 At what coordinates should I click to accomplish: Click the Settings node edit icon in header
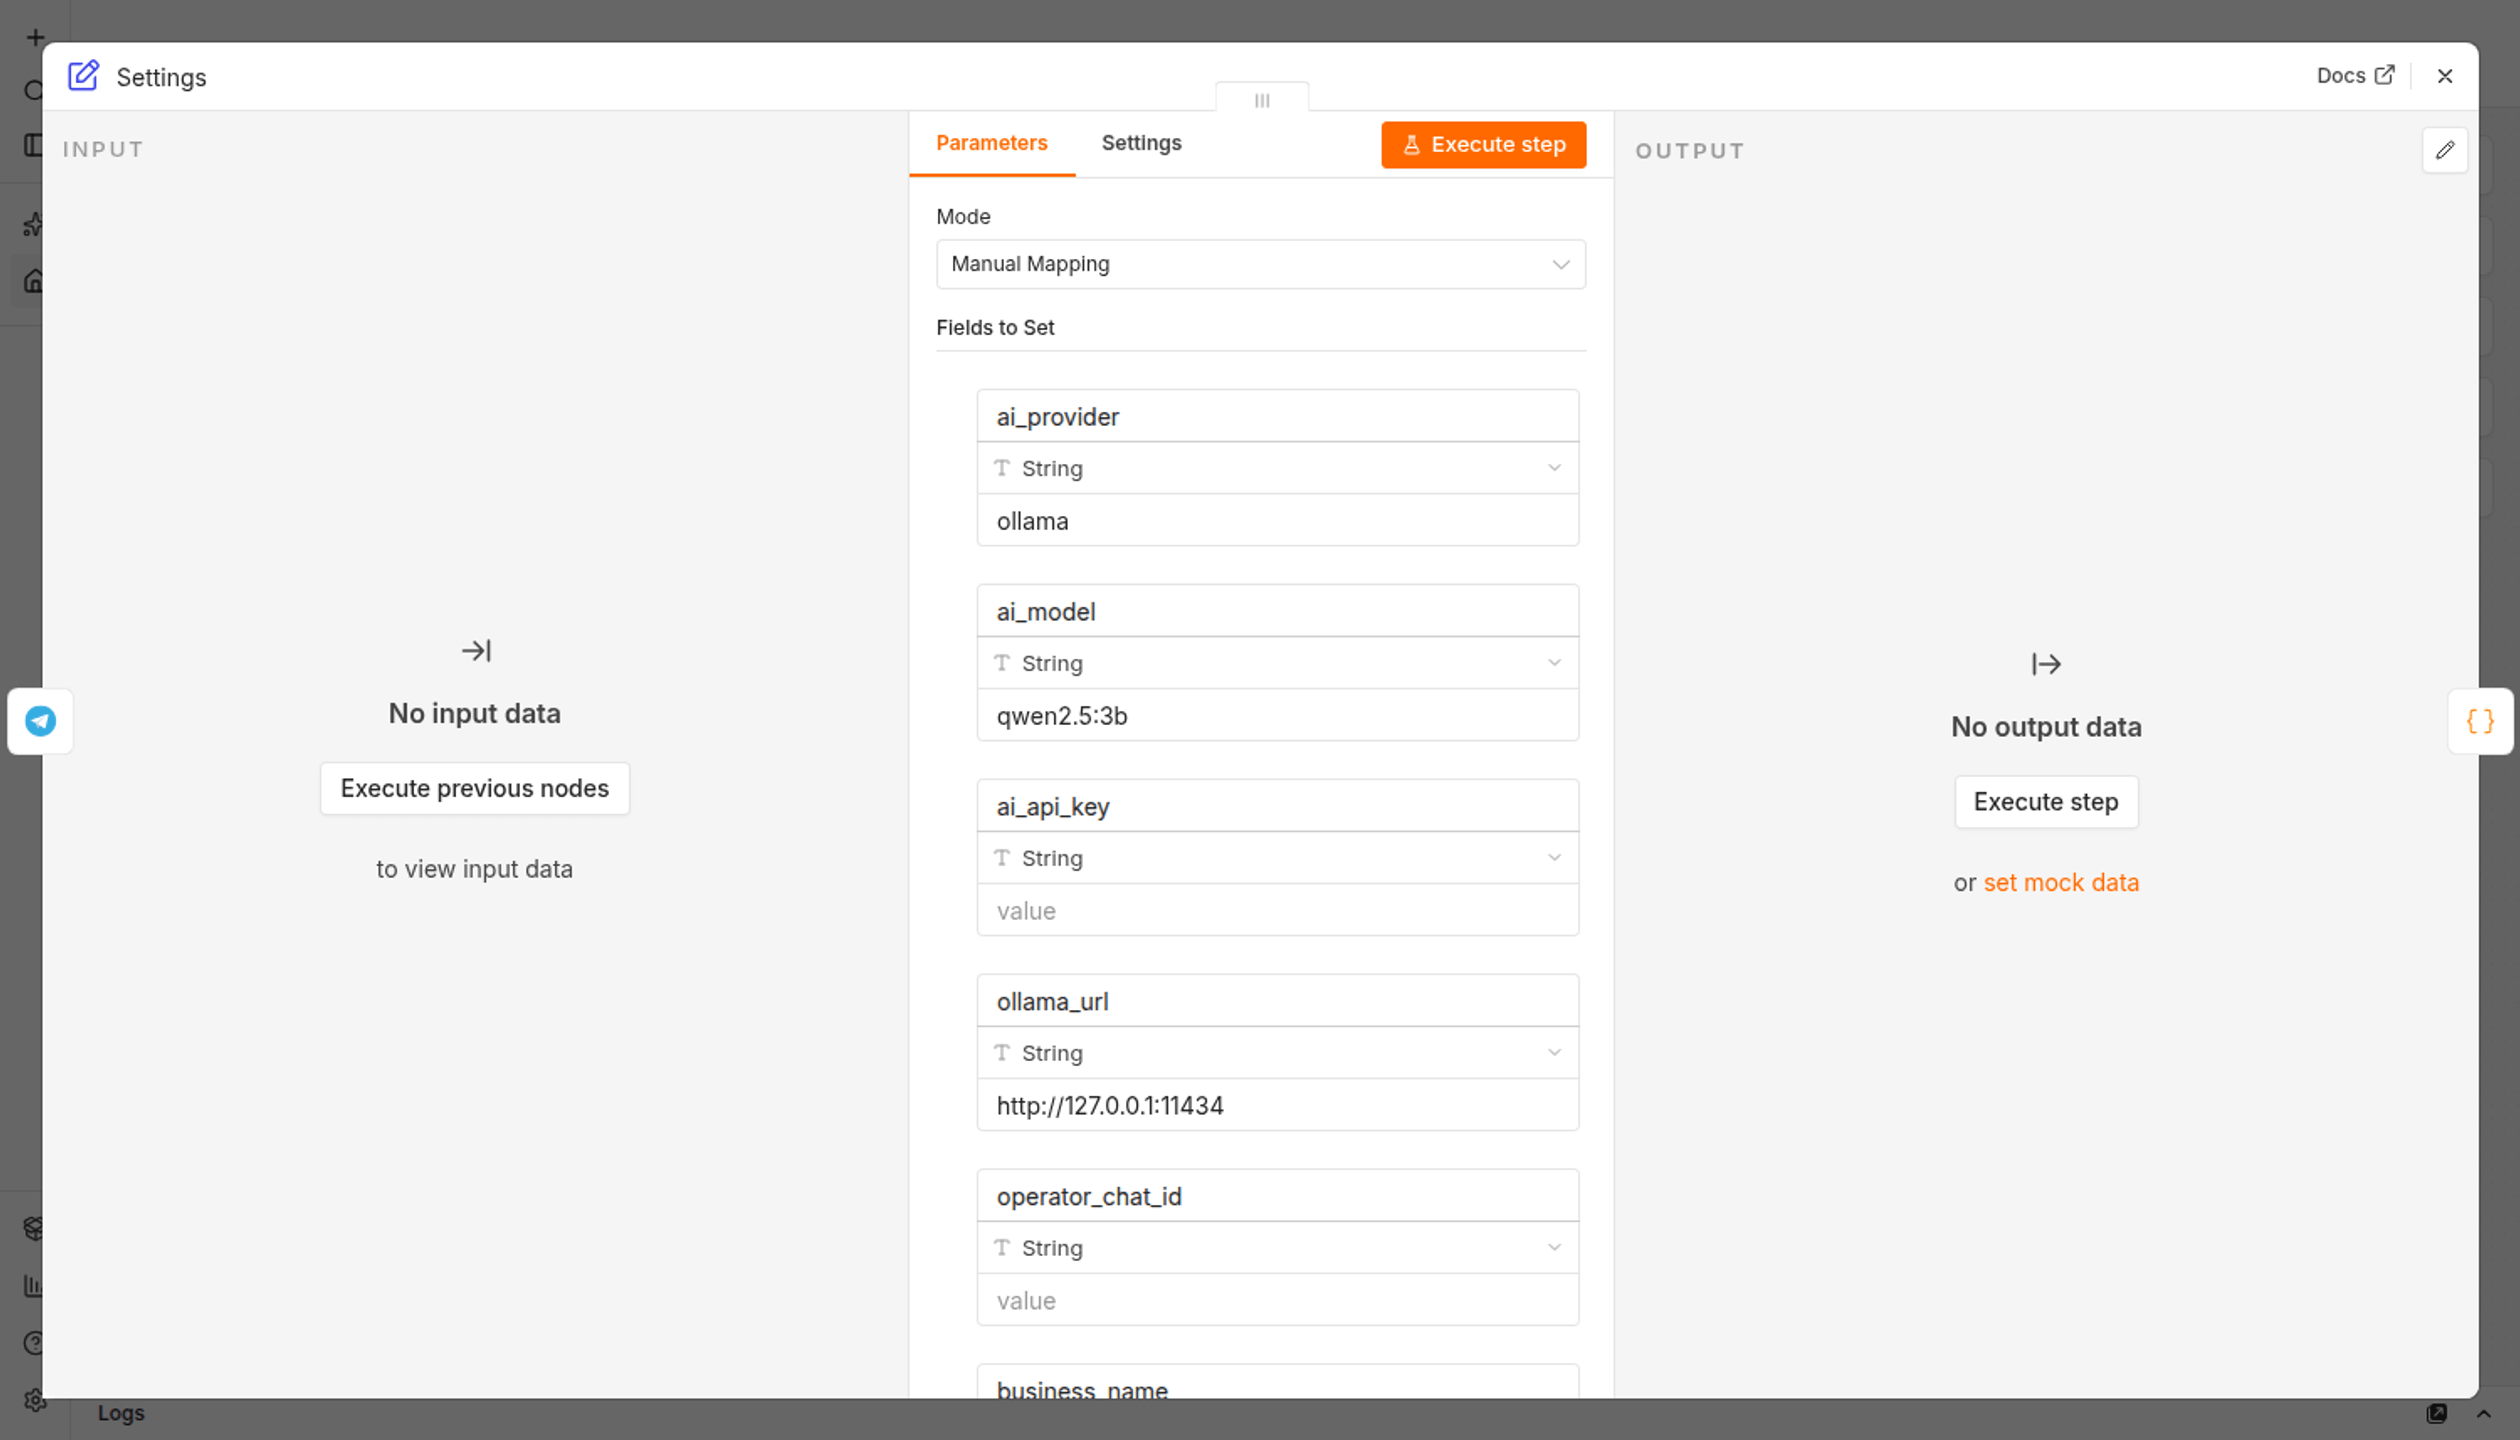point(83,76)
